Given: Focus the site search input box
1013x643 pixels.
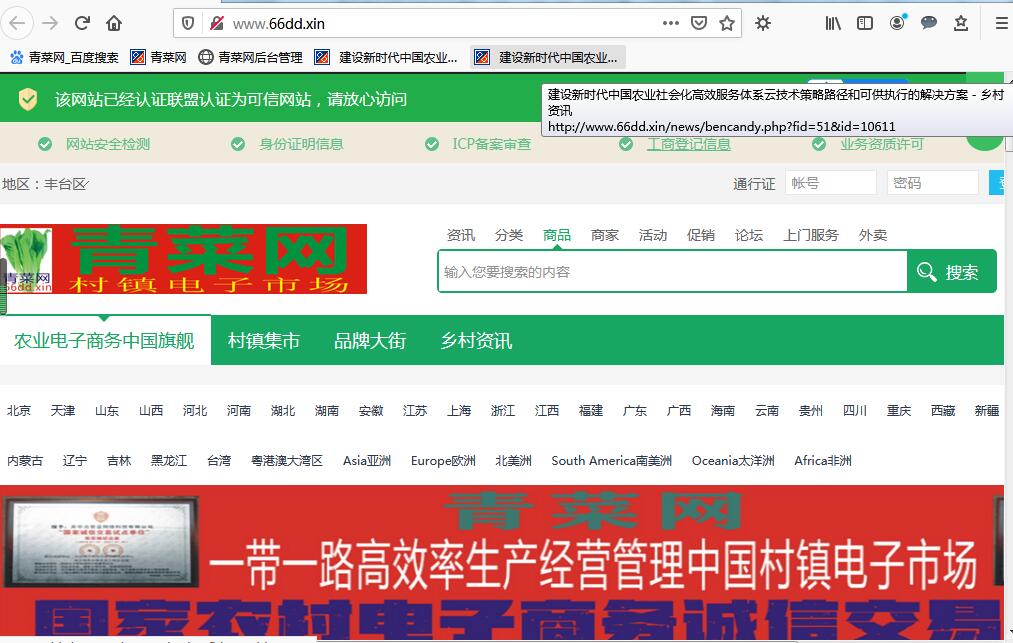Looking at the screenshot, I should click(673, 272).
